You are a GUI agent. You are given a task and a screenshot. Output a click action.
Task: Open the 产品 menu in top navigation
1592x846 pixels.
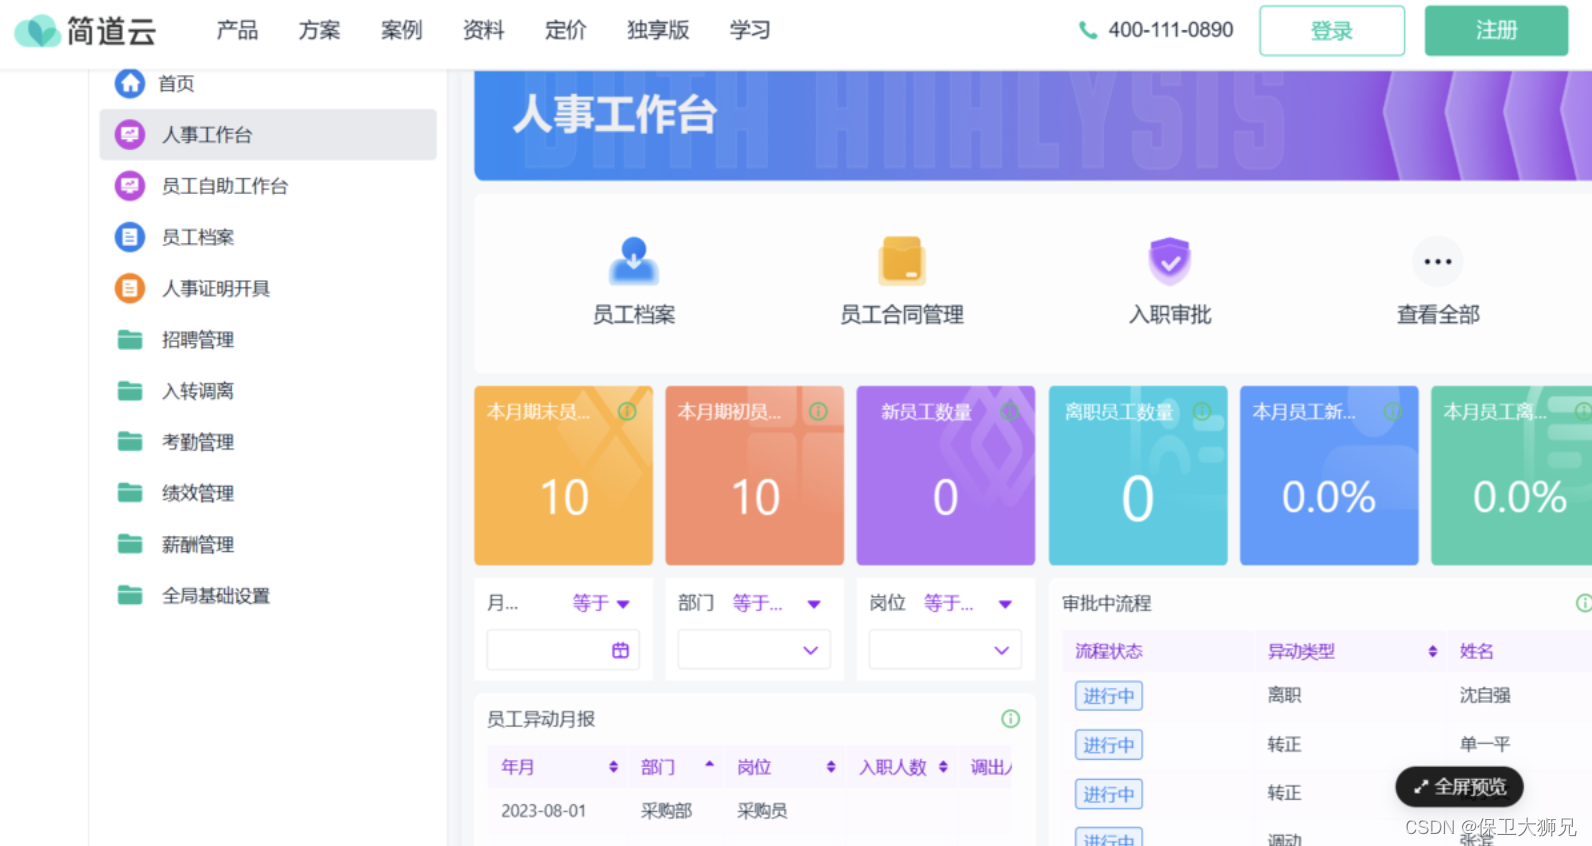237,30
